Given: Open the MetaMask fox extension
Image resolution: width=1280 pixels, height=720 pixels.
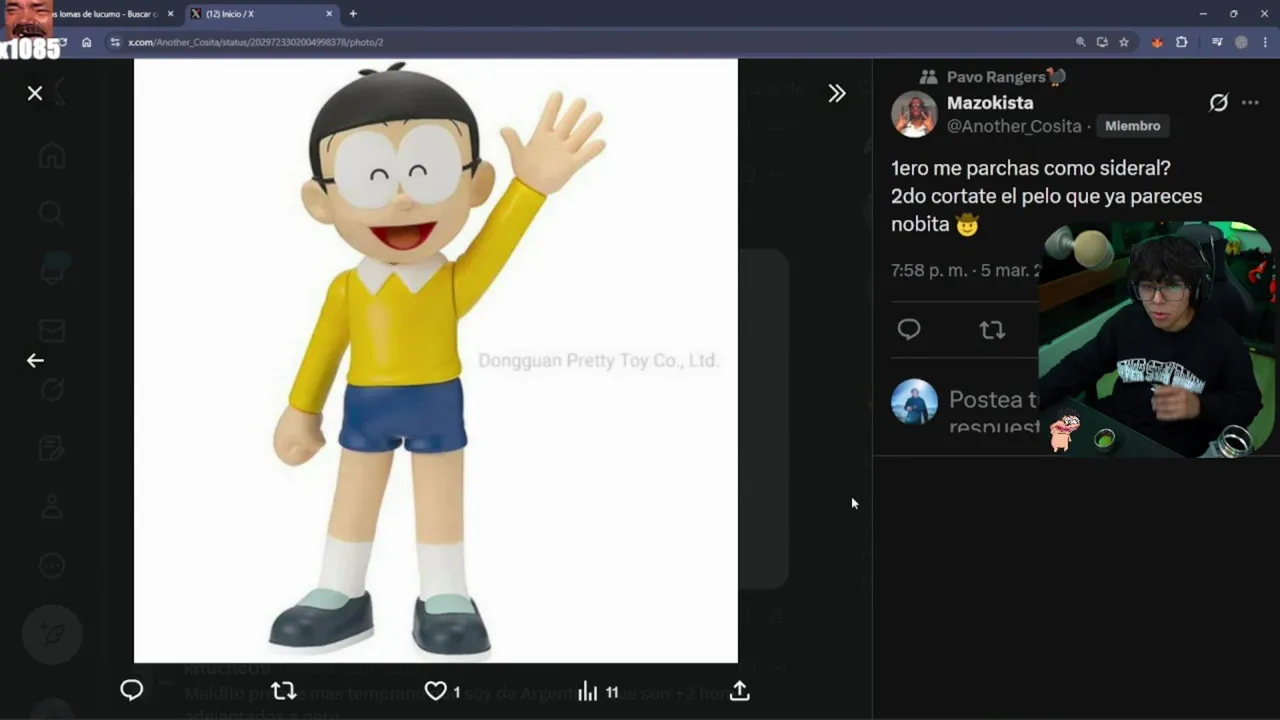Looking at the screenshot, I should 1158,42.
